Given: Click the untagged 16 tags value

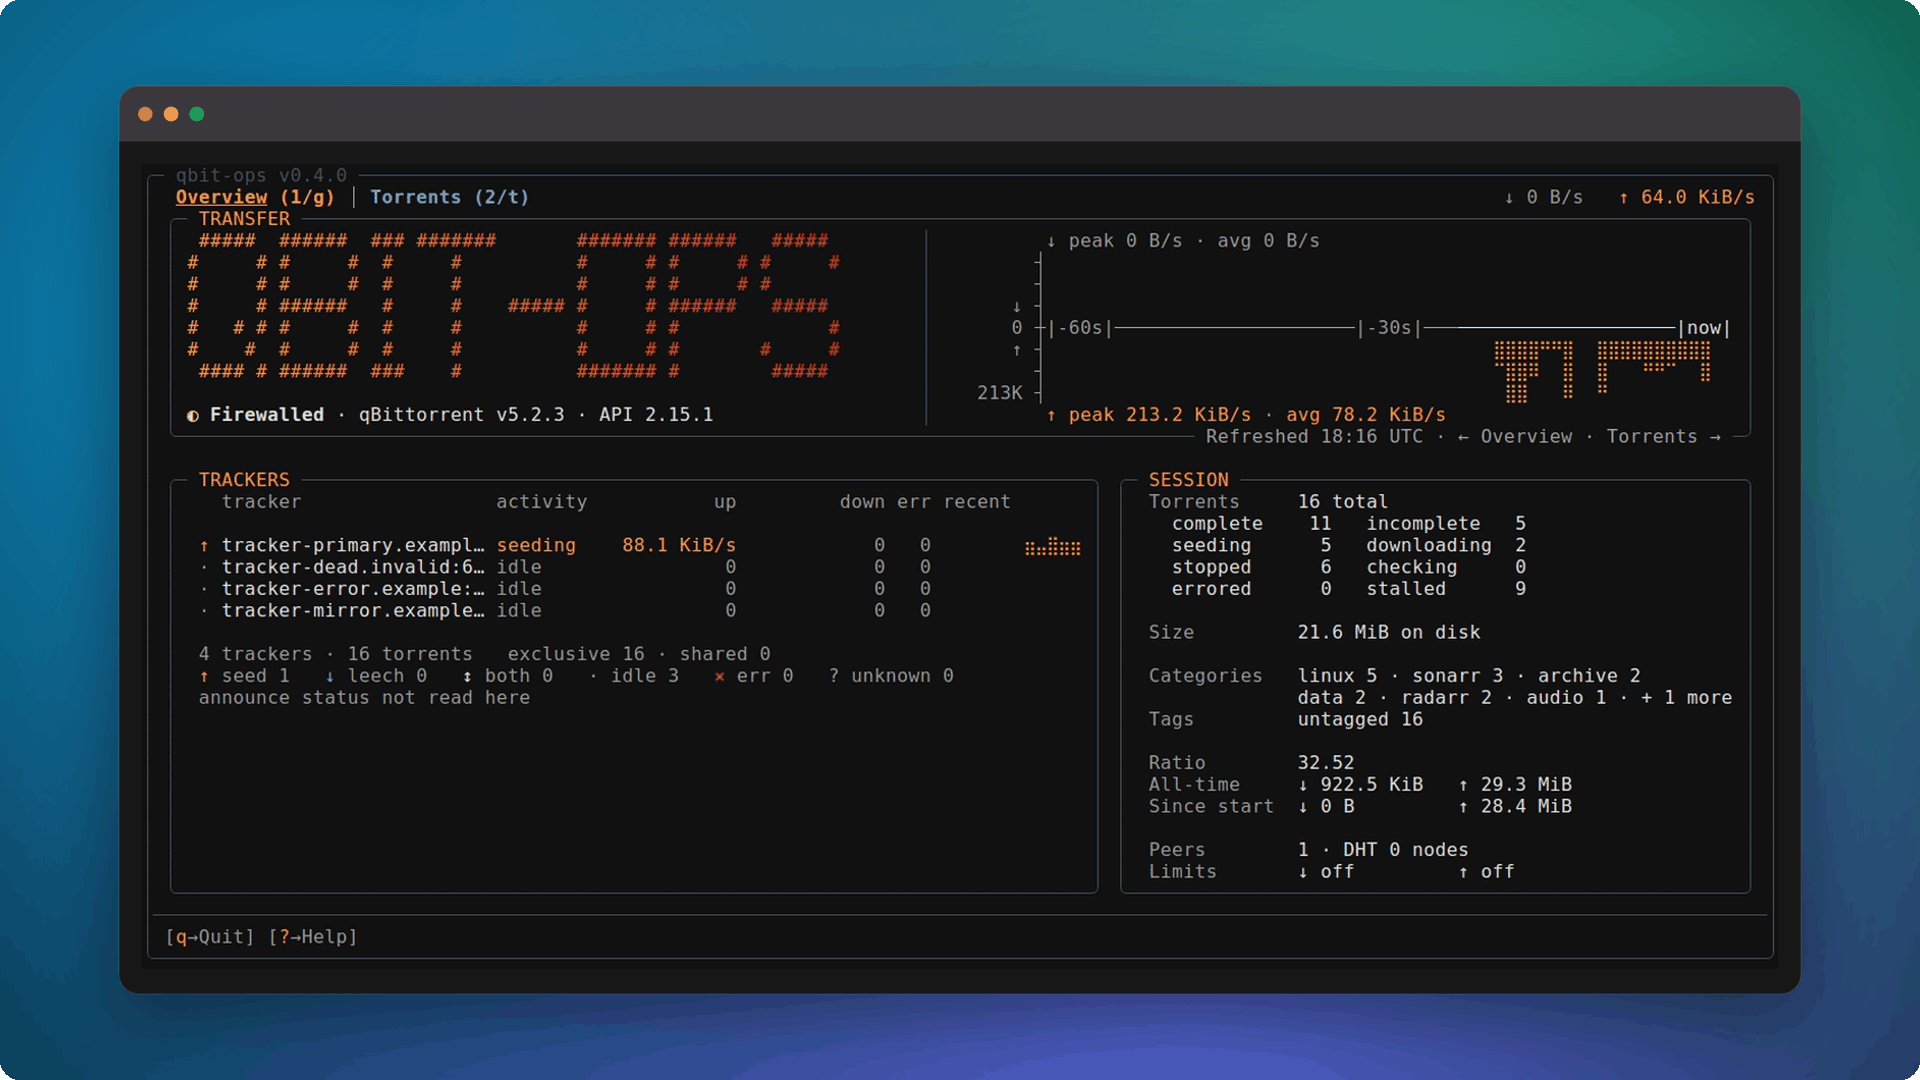Looking at the screenshot, I should pyautogui.click(x=1360, y=720).
